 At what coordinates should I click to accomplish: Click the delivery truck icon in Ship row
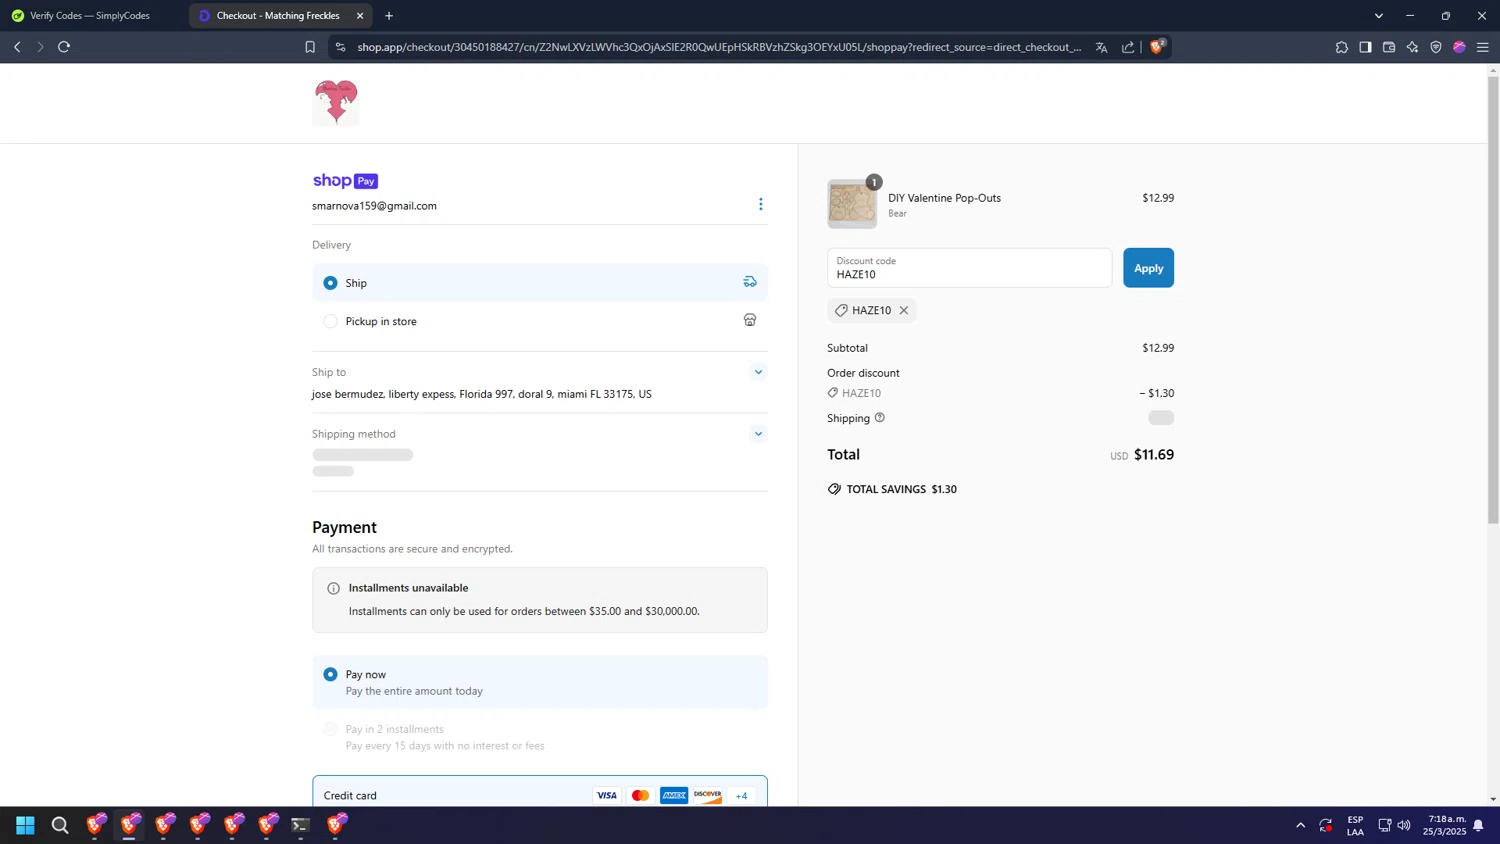pyautogui.click(x=750, y=282)
